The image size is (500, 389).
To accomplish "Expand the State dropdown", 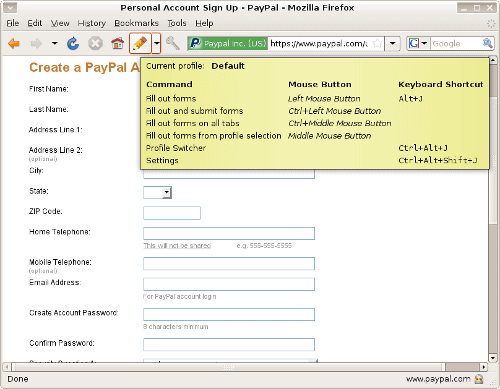I will pyautogui.click(x=167, y=192).
